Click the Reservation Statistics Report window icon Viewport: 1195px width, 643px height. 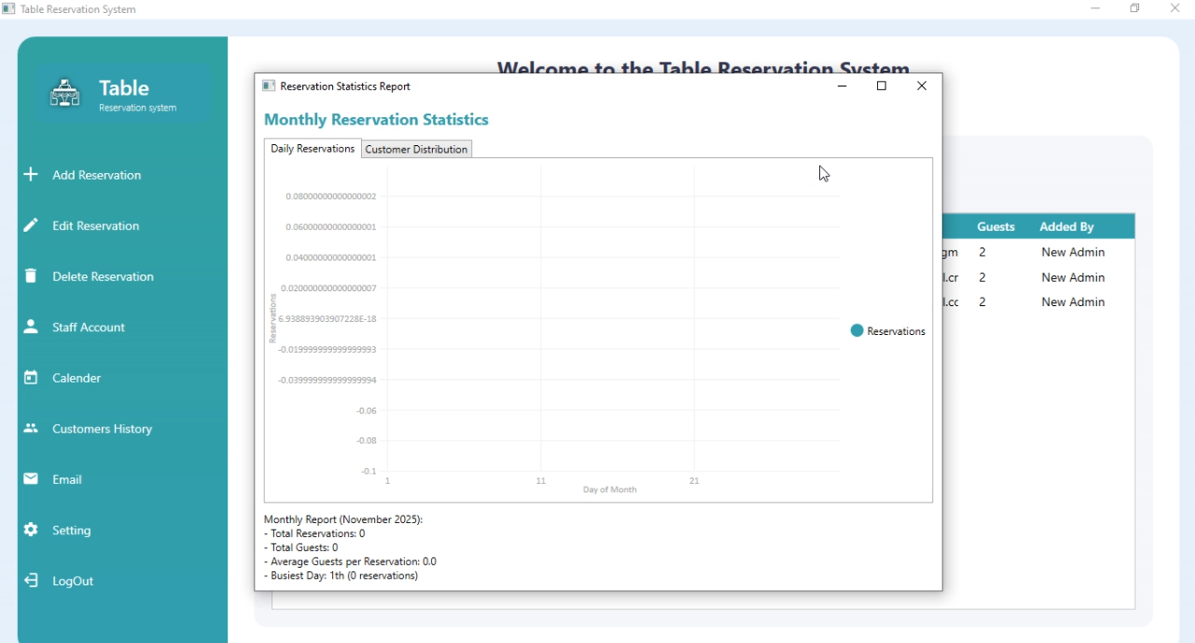(268, 86)
